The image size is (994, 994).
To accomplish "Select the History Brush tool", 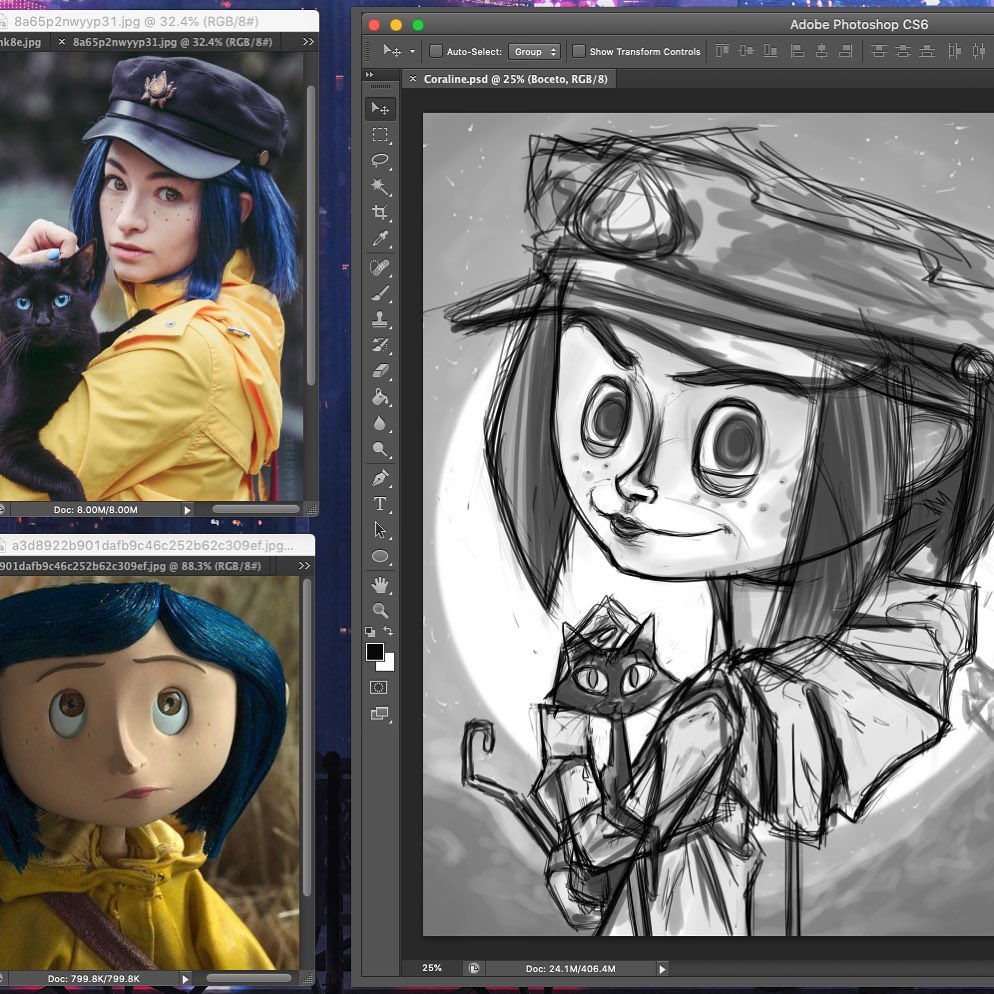I will point(380,345).
